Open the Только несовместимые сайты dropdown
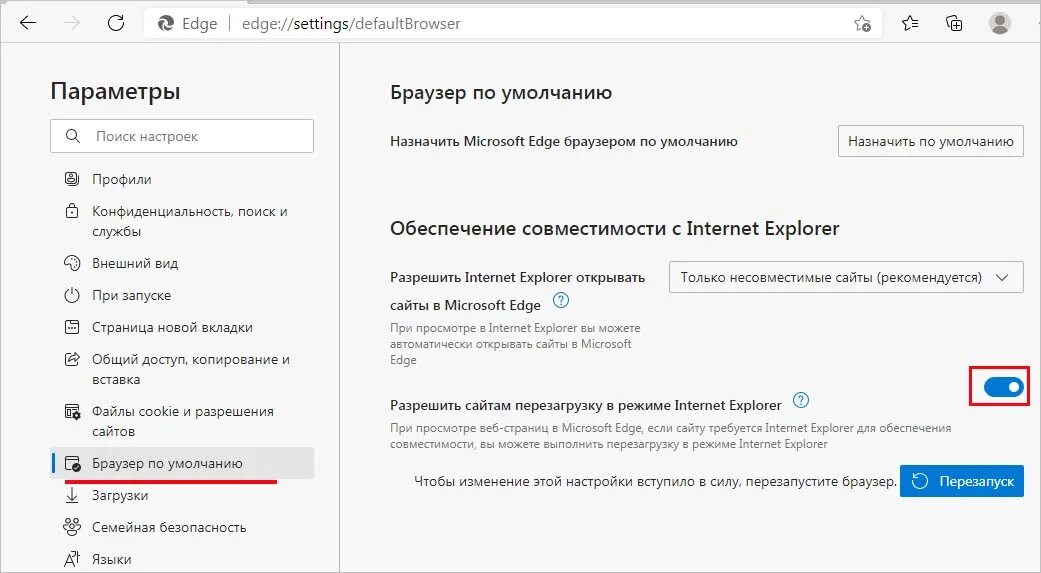 [846, 278]
